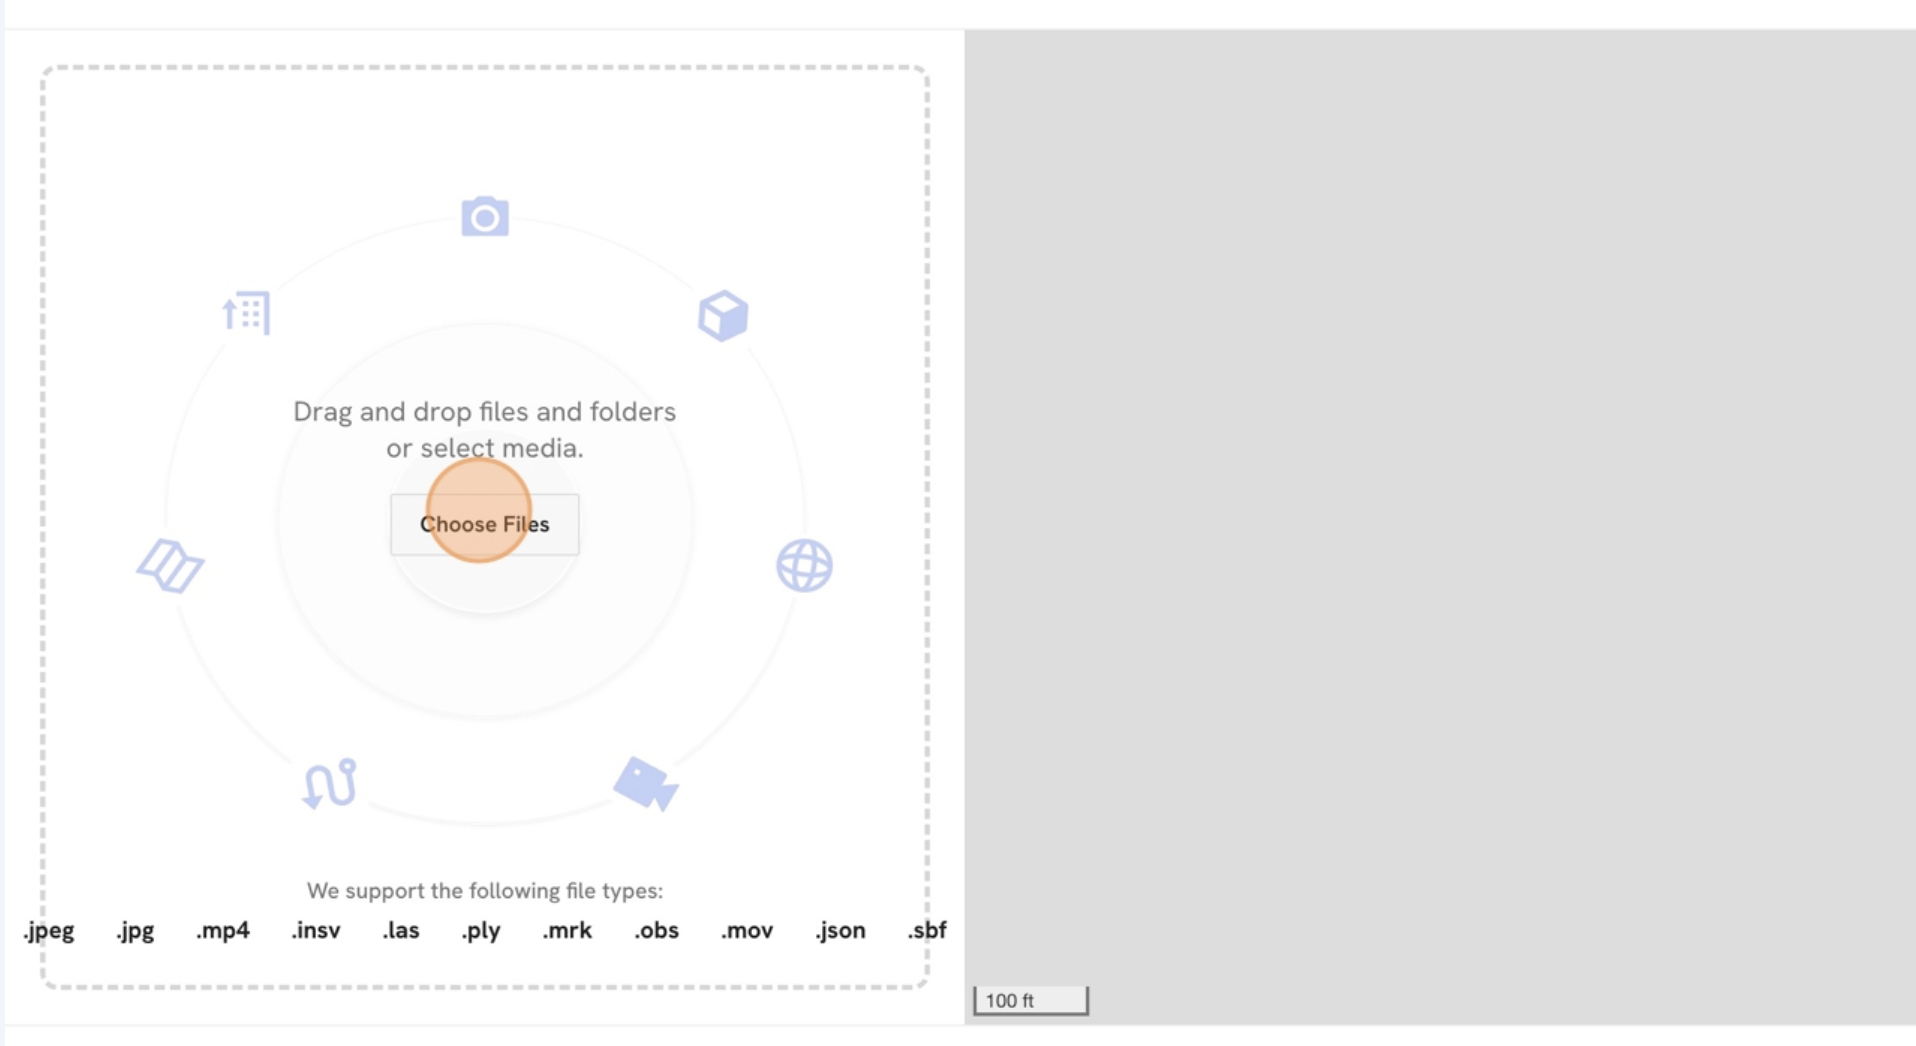Screen dimensions: 1916x1046
Task: Click the camera photo icon
Action: click(x=485, y=216)
